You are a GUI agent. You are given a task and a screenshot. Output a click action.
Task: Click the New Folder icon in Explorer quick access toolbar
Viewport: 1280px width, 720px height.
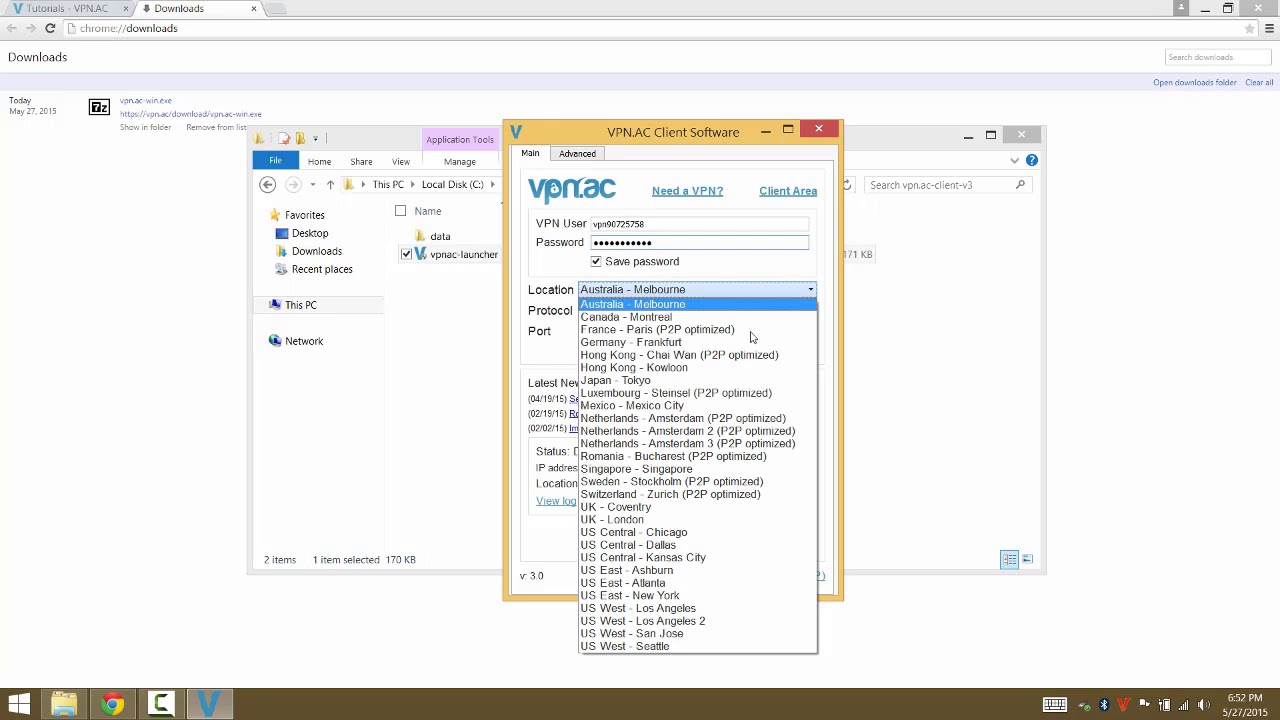299,138
